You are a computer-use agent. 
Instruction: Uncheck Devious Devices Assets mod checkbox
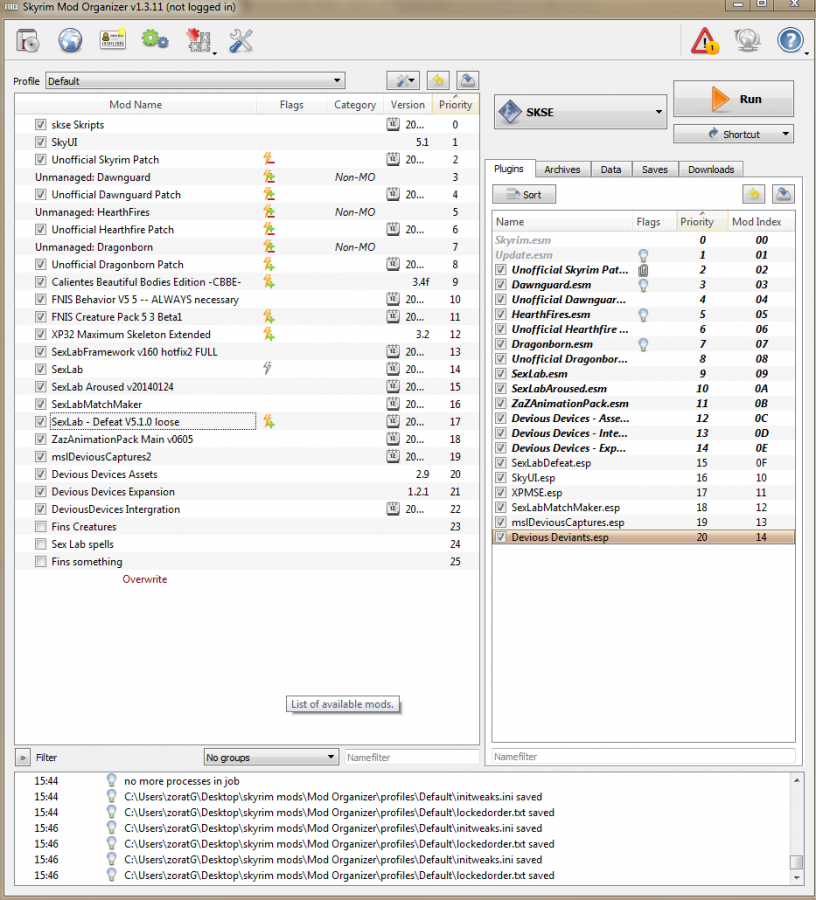(x=40, y=474)
